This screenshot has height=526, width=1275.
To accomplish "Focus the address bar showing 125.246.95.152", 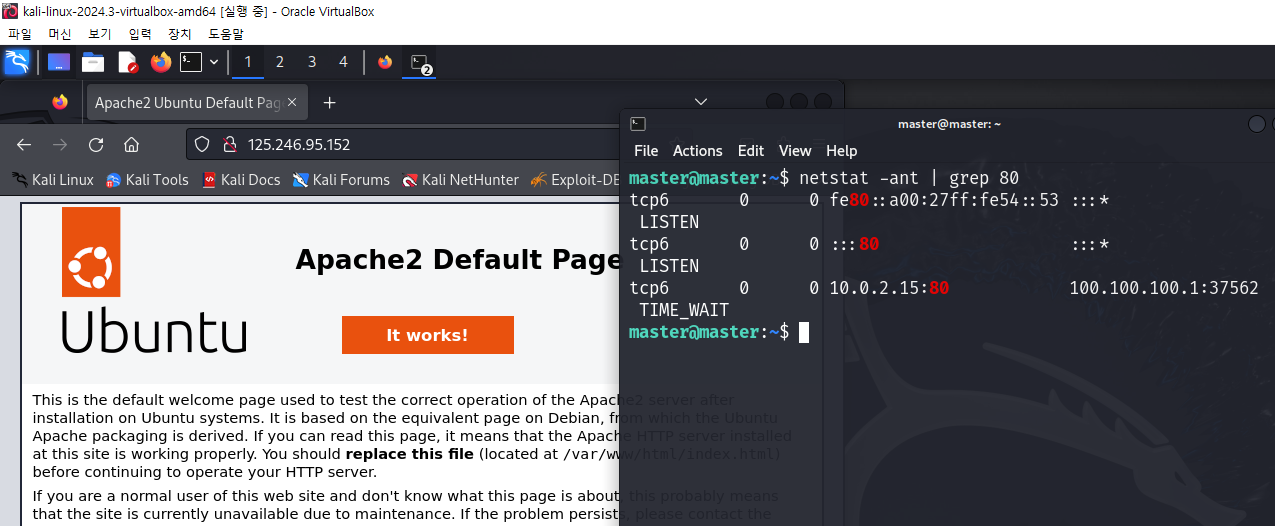I will (x=403, y=144).
